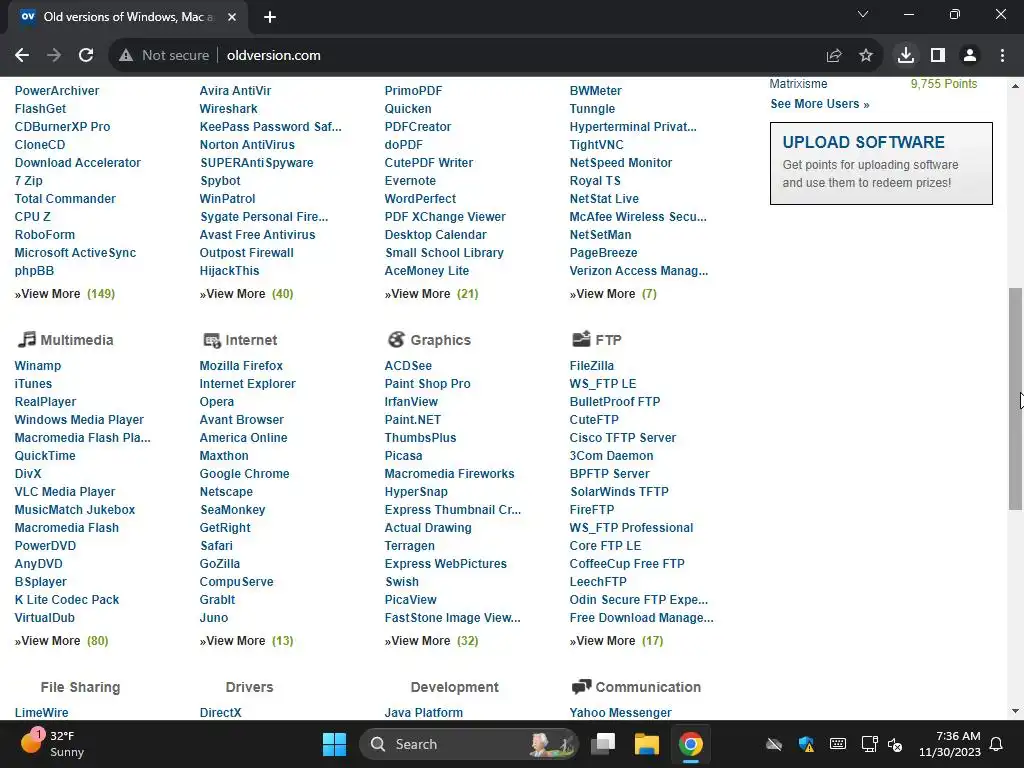
Task: Open the Google Chrome link
Action: (244, 473)
